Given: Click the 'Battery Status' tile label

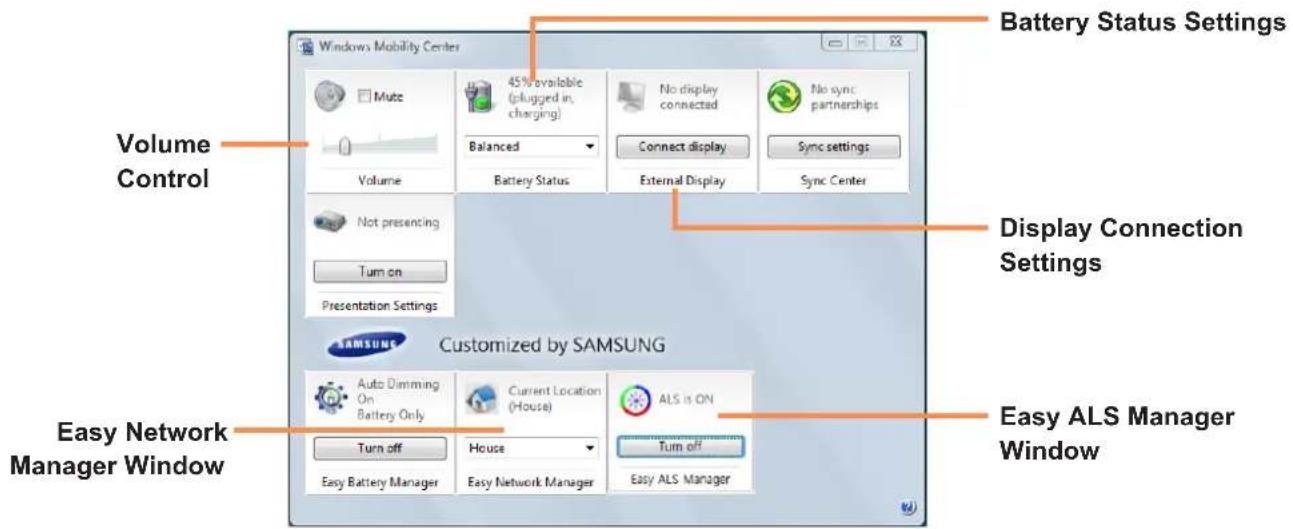Looking at the screenshot, I should (x=532, y=181).
